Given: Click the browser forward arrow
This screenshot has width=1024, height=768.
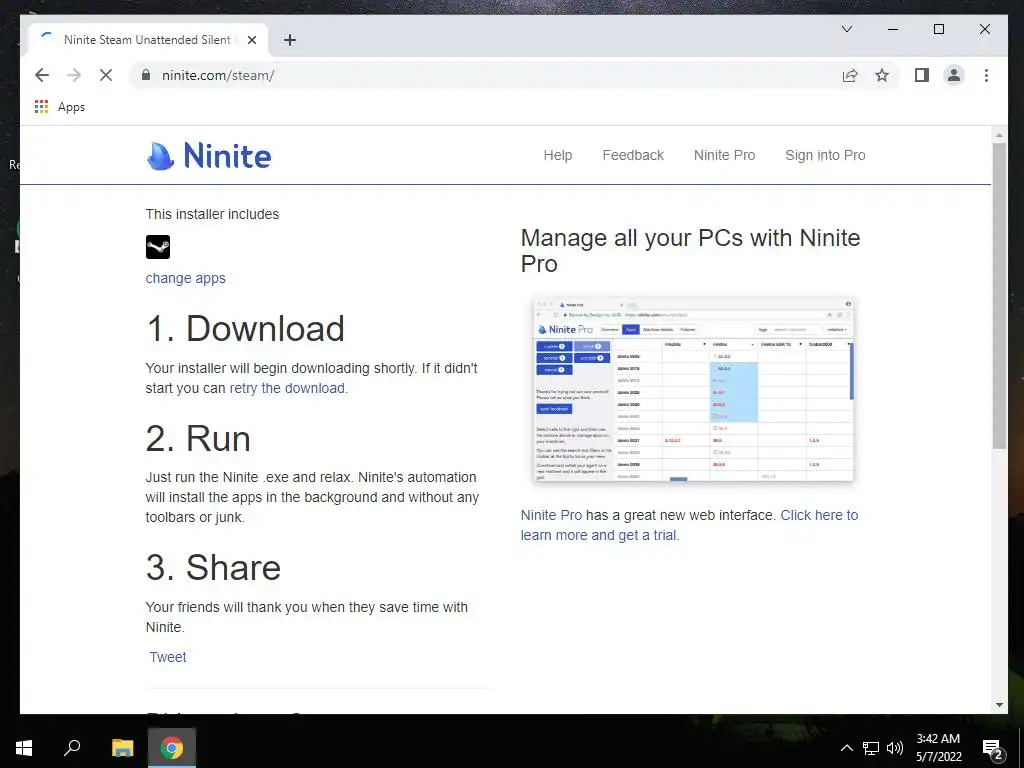Looking at the screenshot, I should tap(74, 75).
